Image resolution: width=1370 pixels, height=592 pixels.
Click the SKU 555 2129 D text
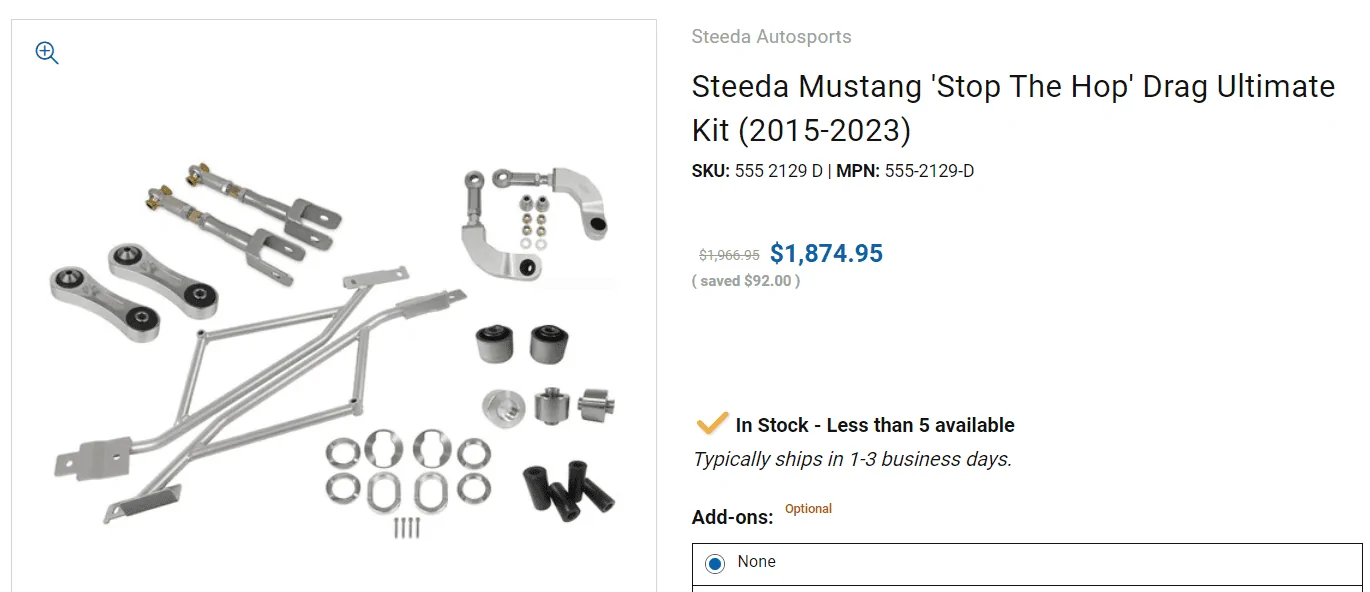point(757,171)
